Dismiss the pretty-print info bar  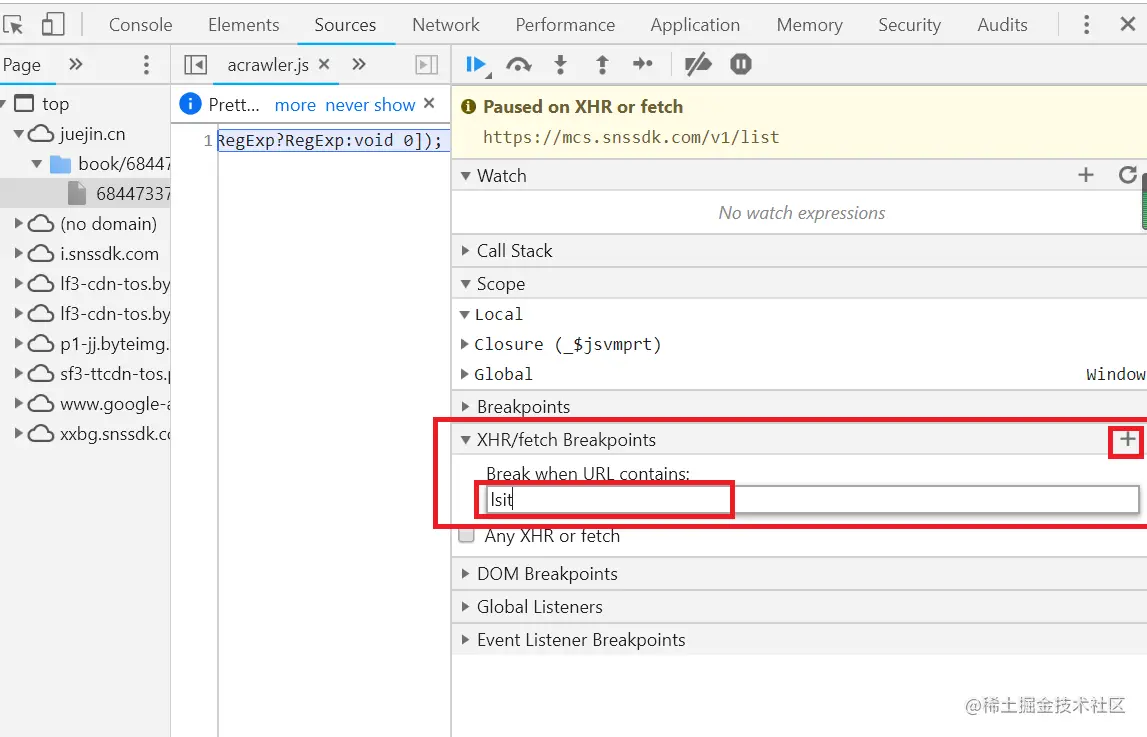[429, 103]
